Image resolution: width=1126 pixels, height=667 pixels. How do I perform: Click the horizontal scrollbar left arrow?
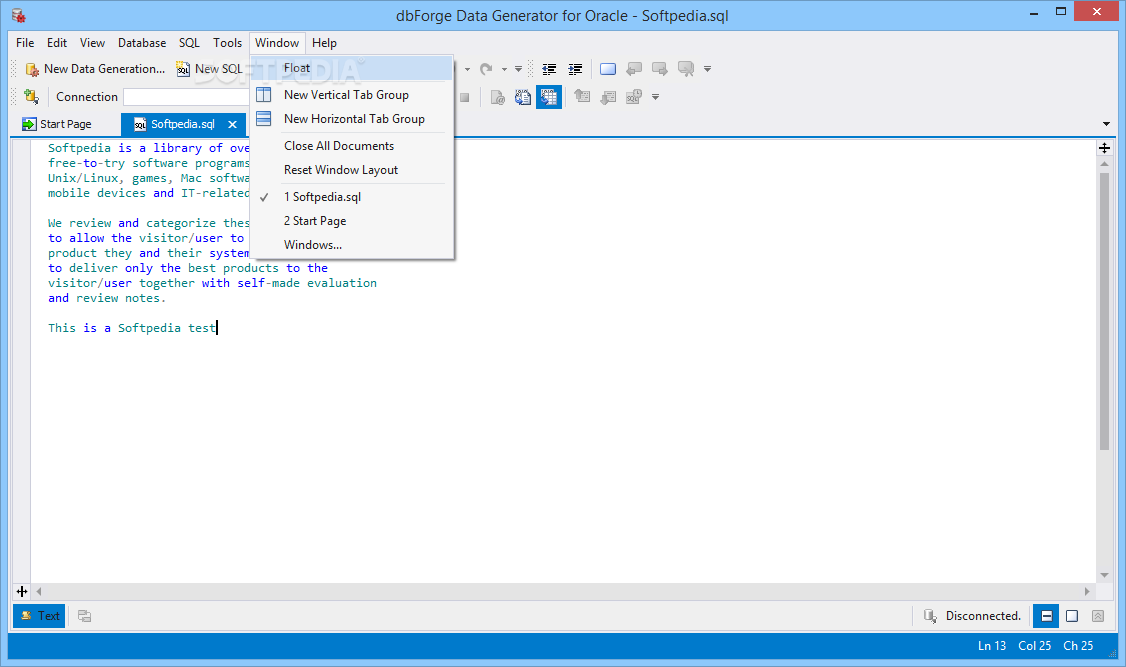coord(39,592)
